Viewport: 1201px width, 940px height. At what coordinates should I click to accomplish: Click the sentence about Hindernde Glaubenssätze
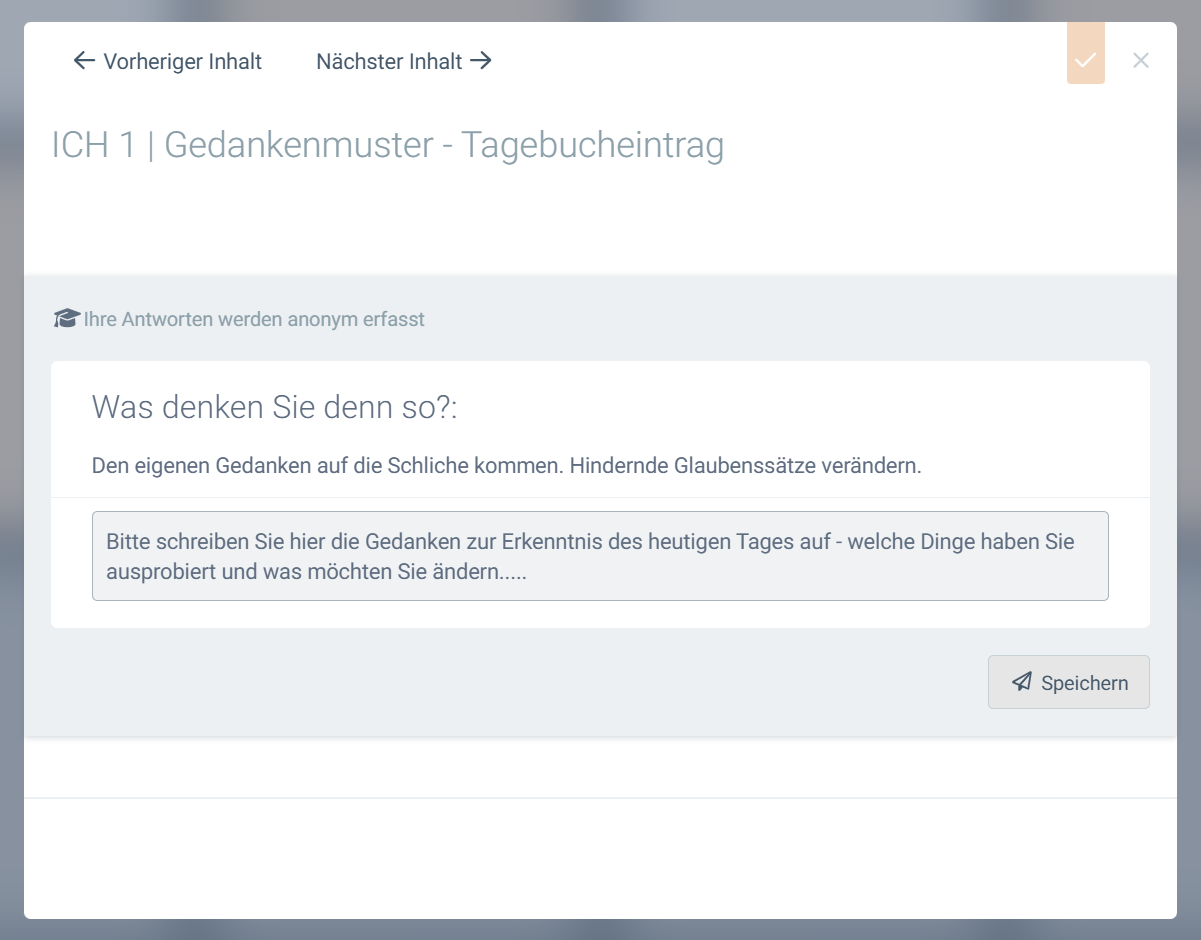point(745,466)
